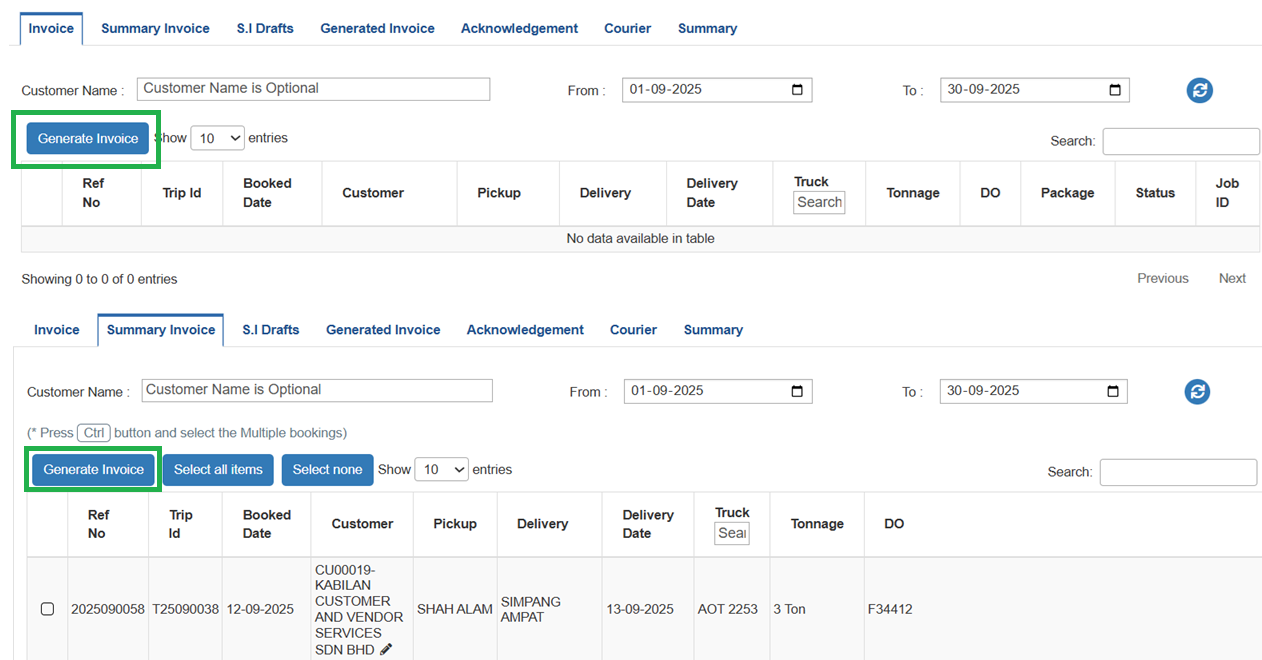The height and width of the screenshot is (660, 1262).
Task: Click Select none button
Action: click(327, 469)
